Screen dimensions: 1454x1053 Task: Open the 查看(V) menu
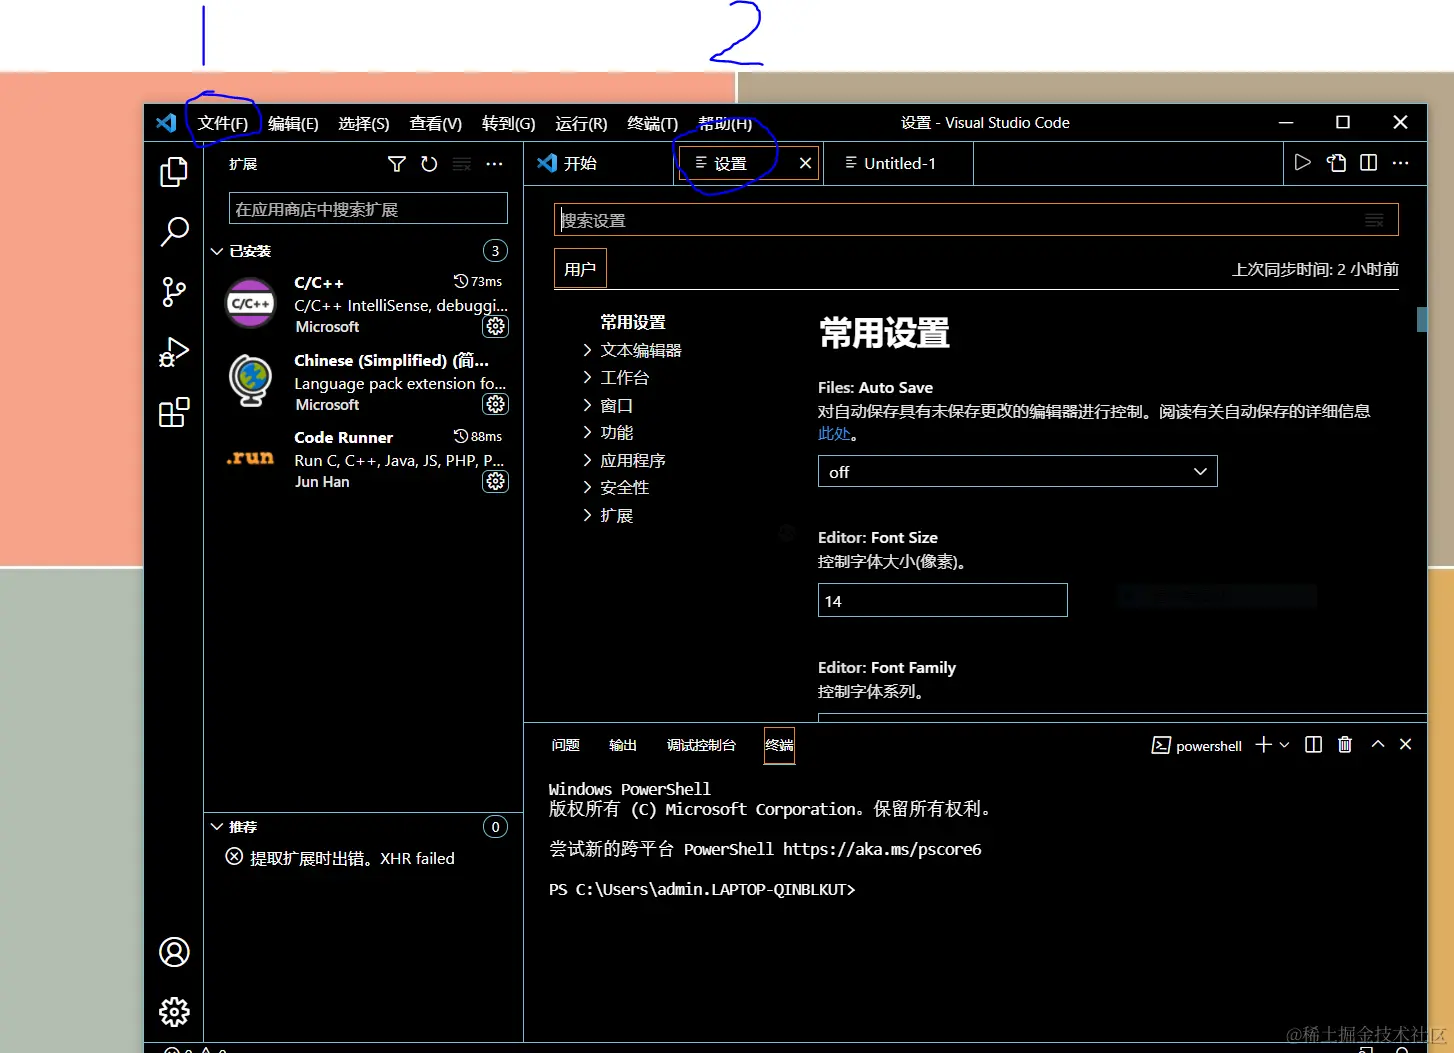click(436, 123)
